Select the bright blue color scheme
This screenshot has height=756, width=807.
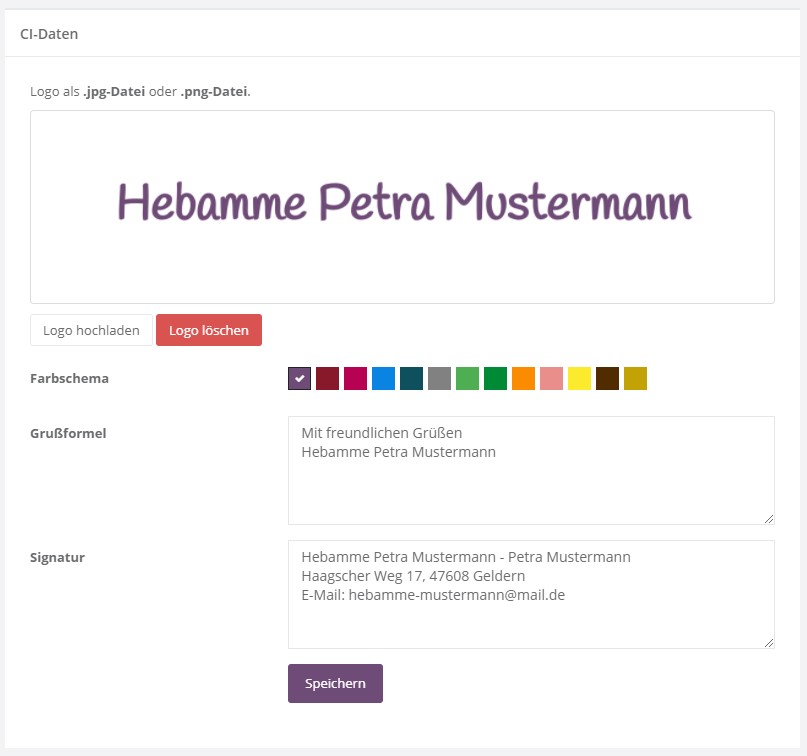tap(383, 379)
